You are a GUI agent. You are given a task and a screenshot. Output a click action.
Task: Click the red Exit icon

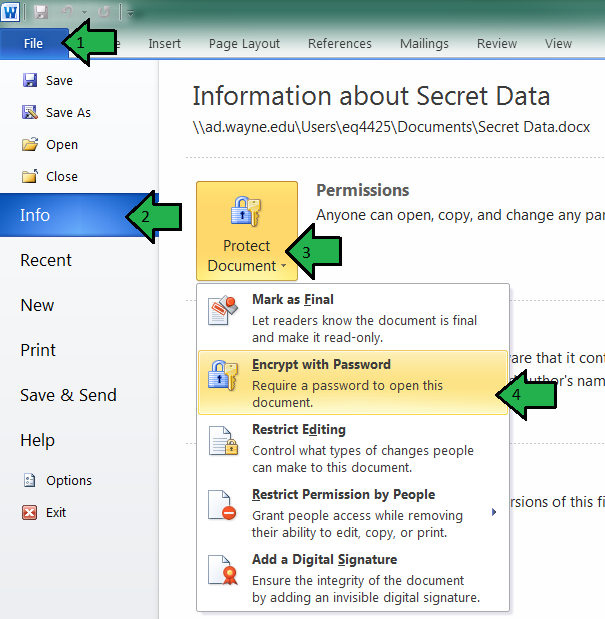click(x=30, y=512)
